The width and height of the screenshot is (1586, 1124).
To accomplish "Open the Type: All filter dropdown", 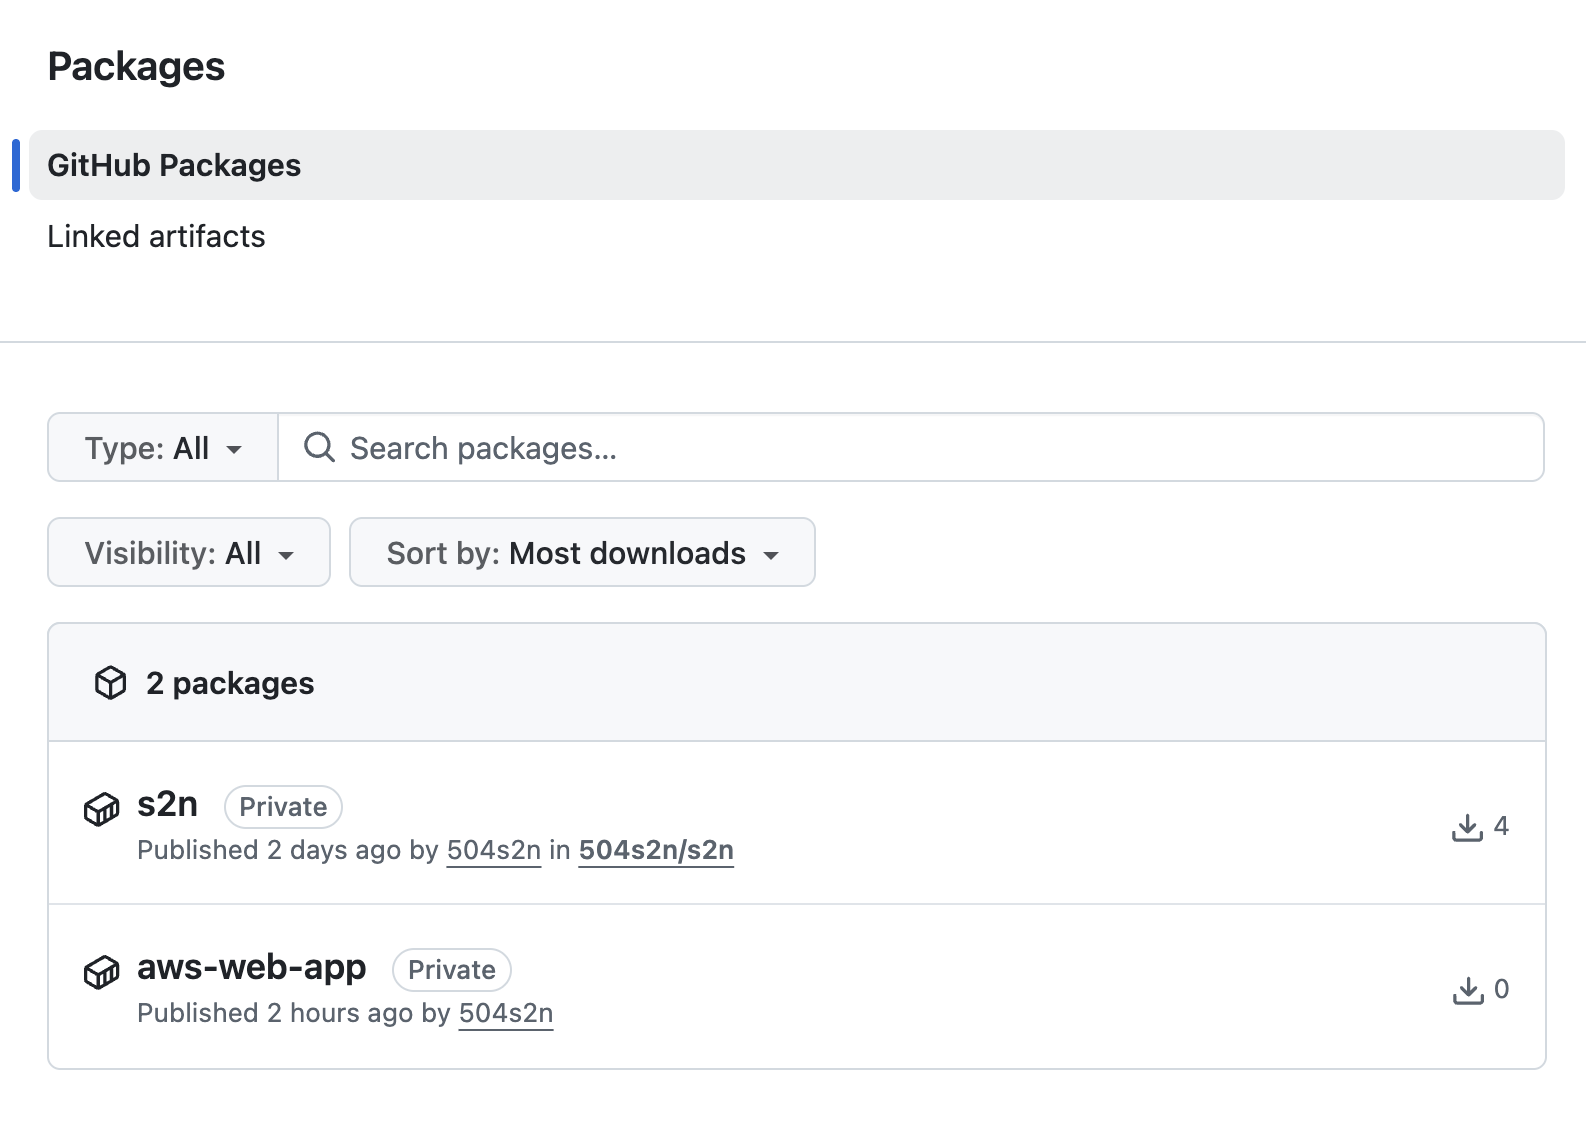I will (163, 448).
